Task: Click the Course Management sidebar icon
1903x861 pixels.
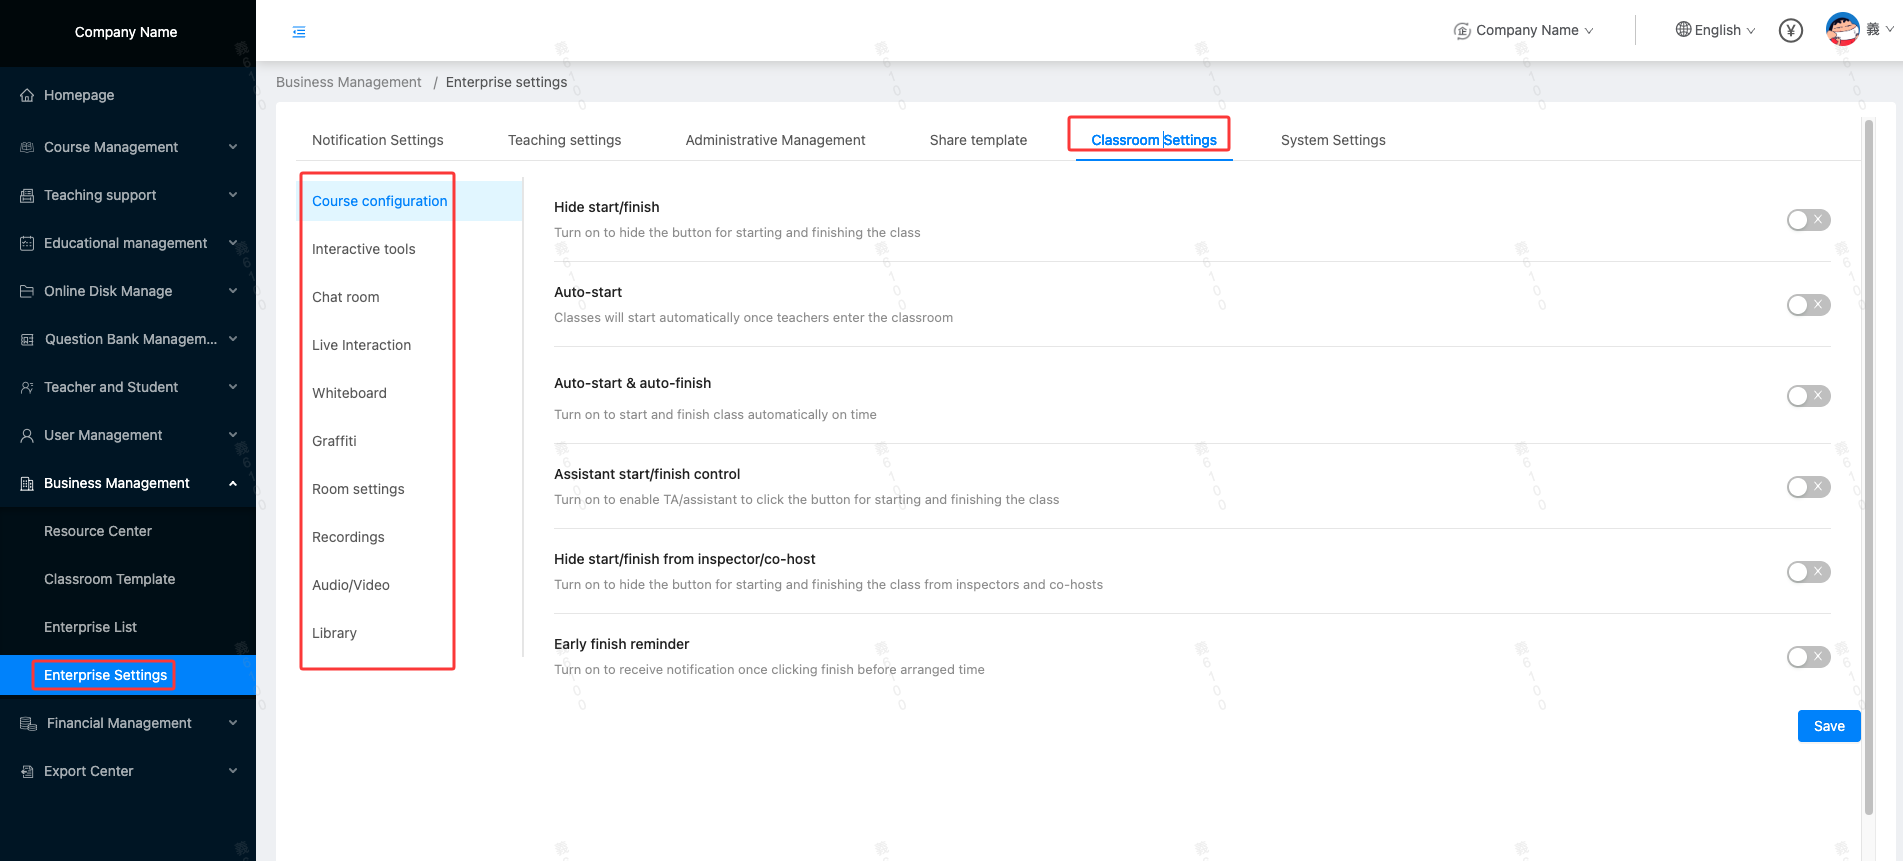Action: [x=27, y=148]
